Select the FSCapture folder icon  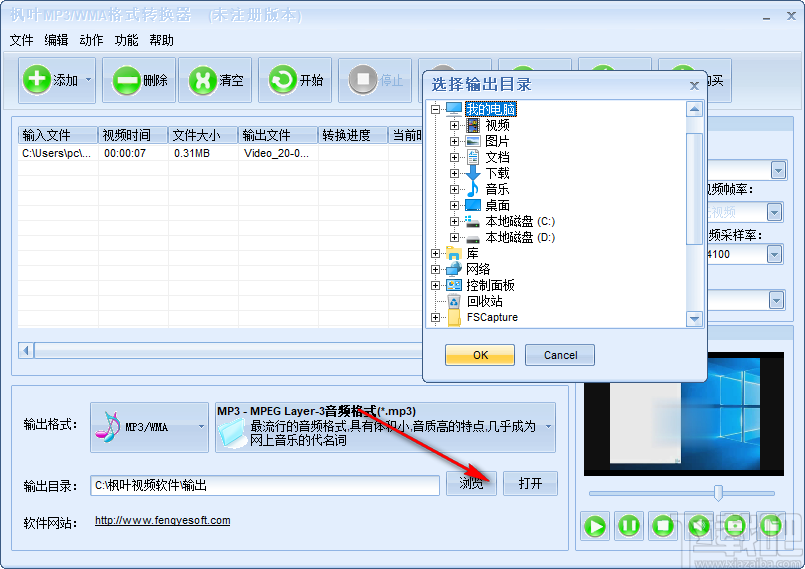[x=454, y=317]
